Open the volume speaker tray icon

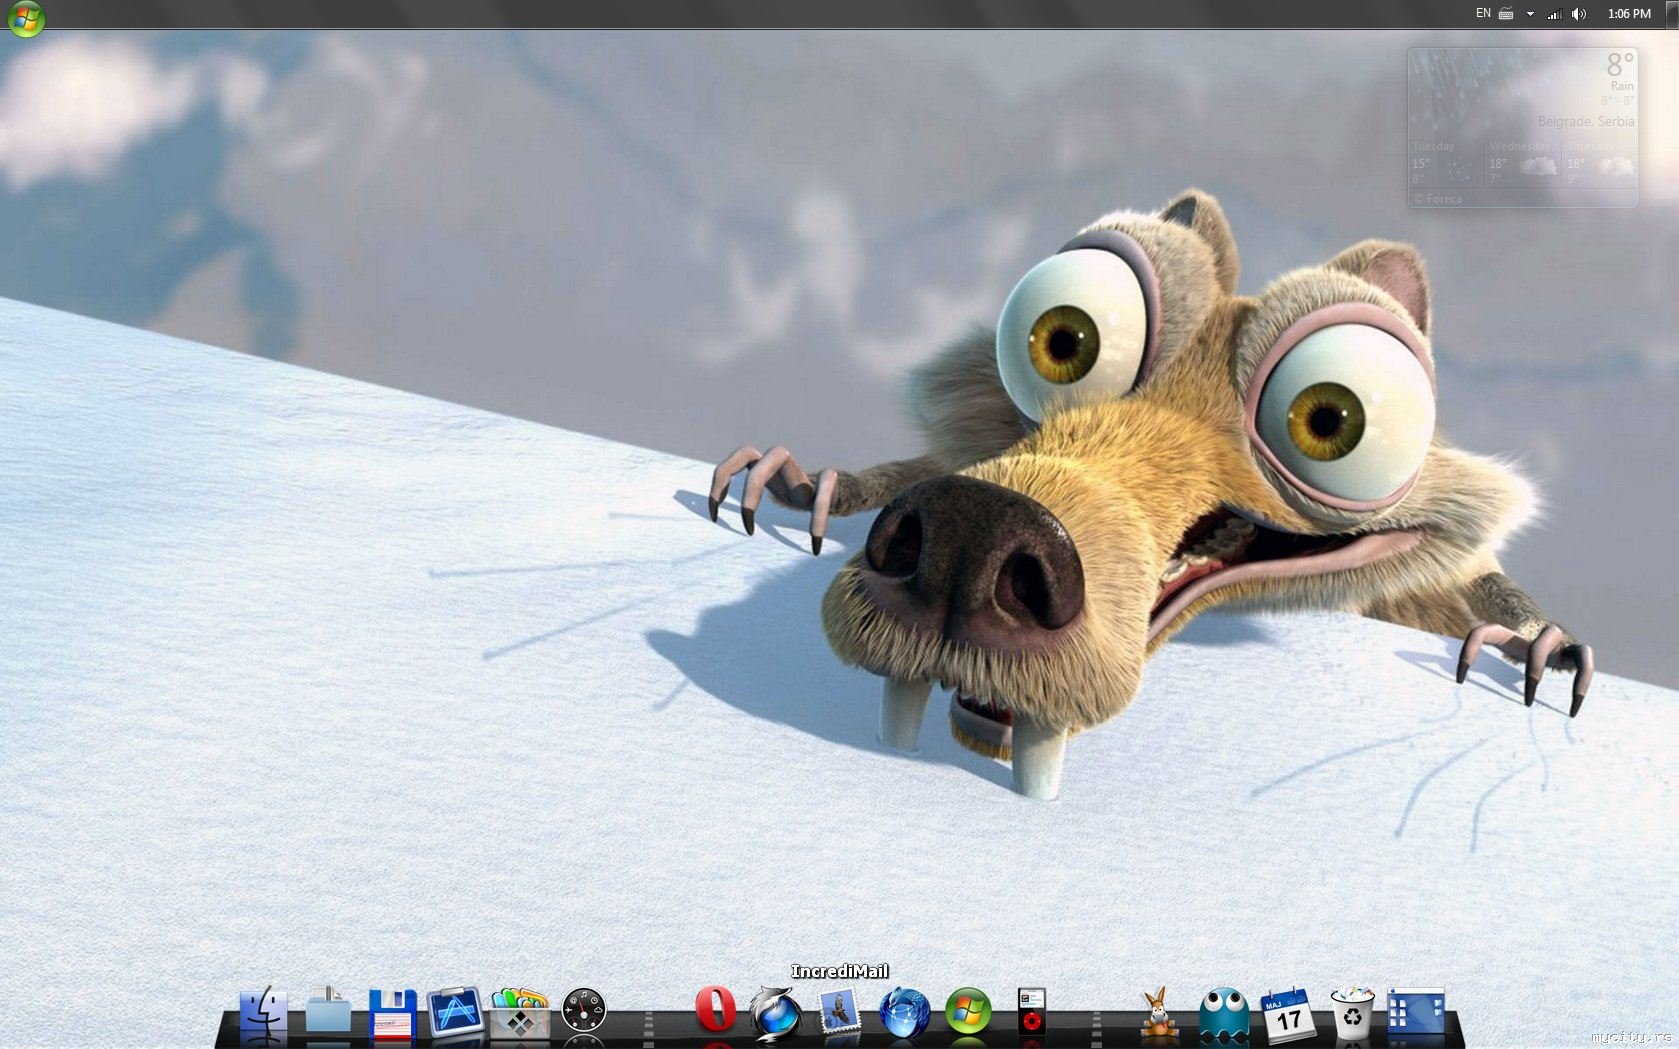(x=1580, y=14)
